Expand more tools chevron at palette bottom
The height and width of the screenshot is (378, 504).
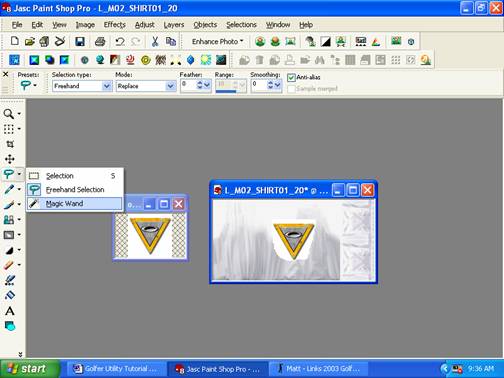20,354
